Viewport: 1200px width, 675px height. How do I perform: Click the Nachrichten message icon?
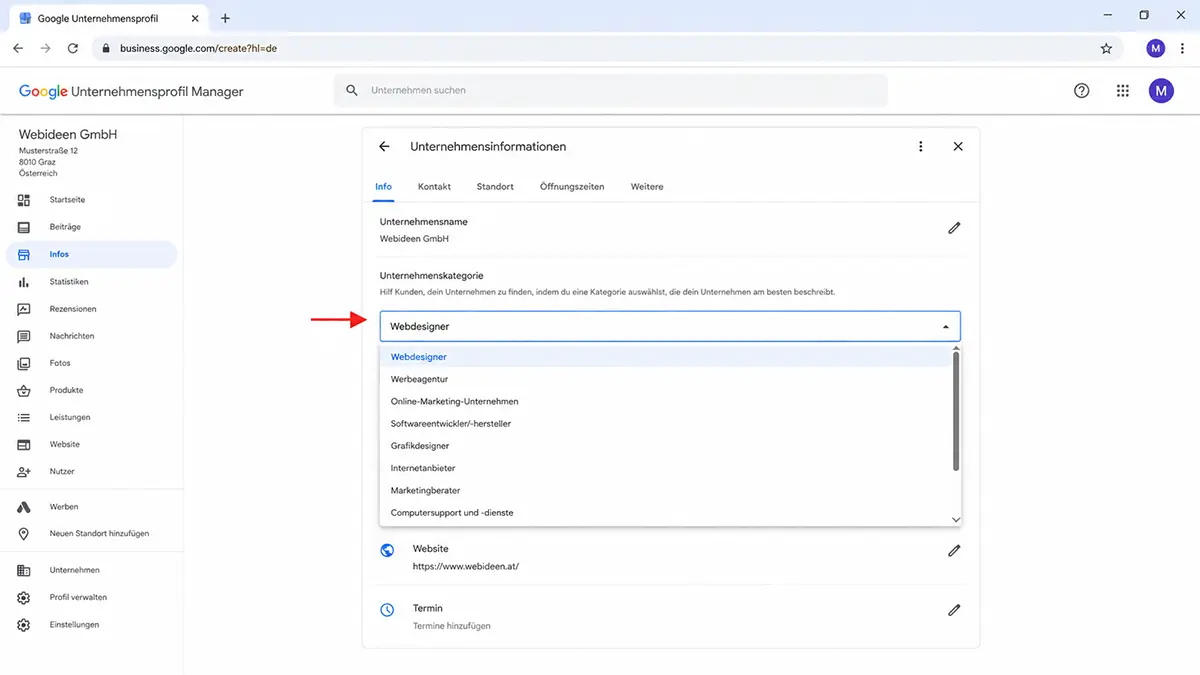(24, 336)
